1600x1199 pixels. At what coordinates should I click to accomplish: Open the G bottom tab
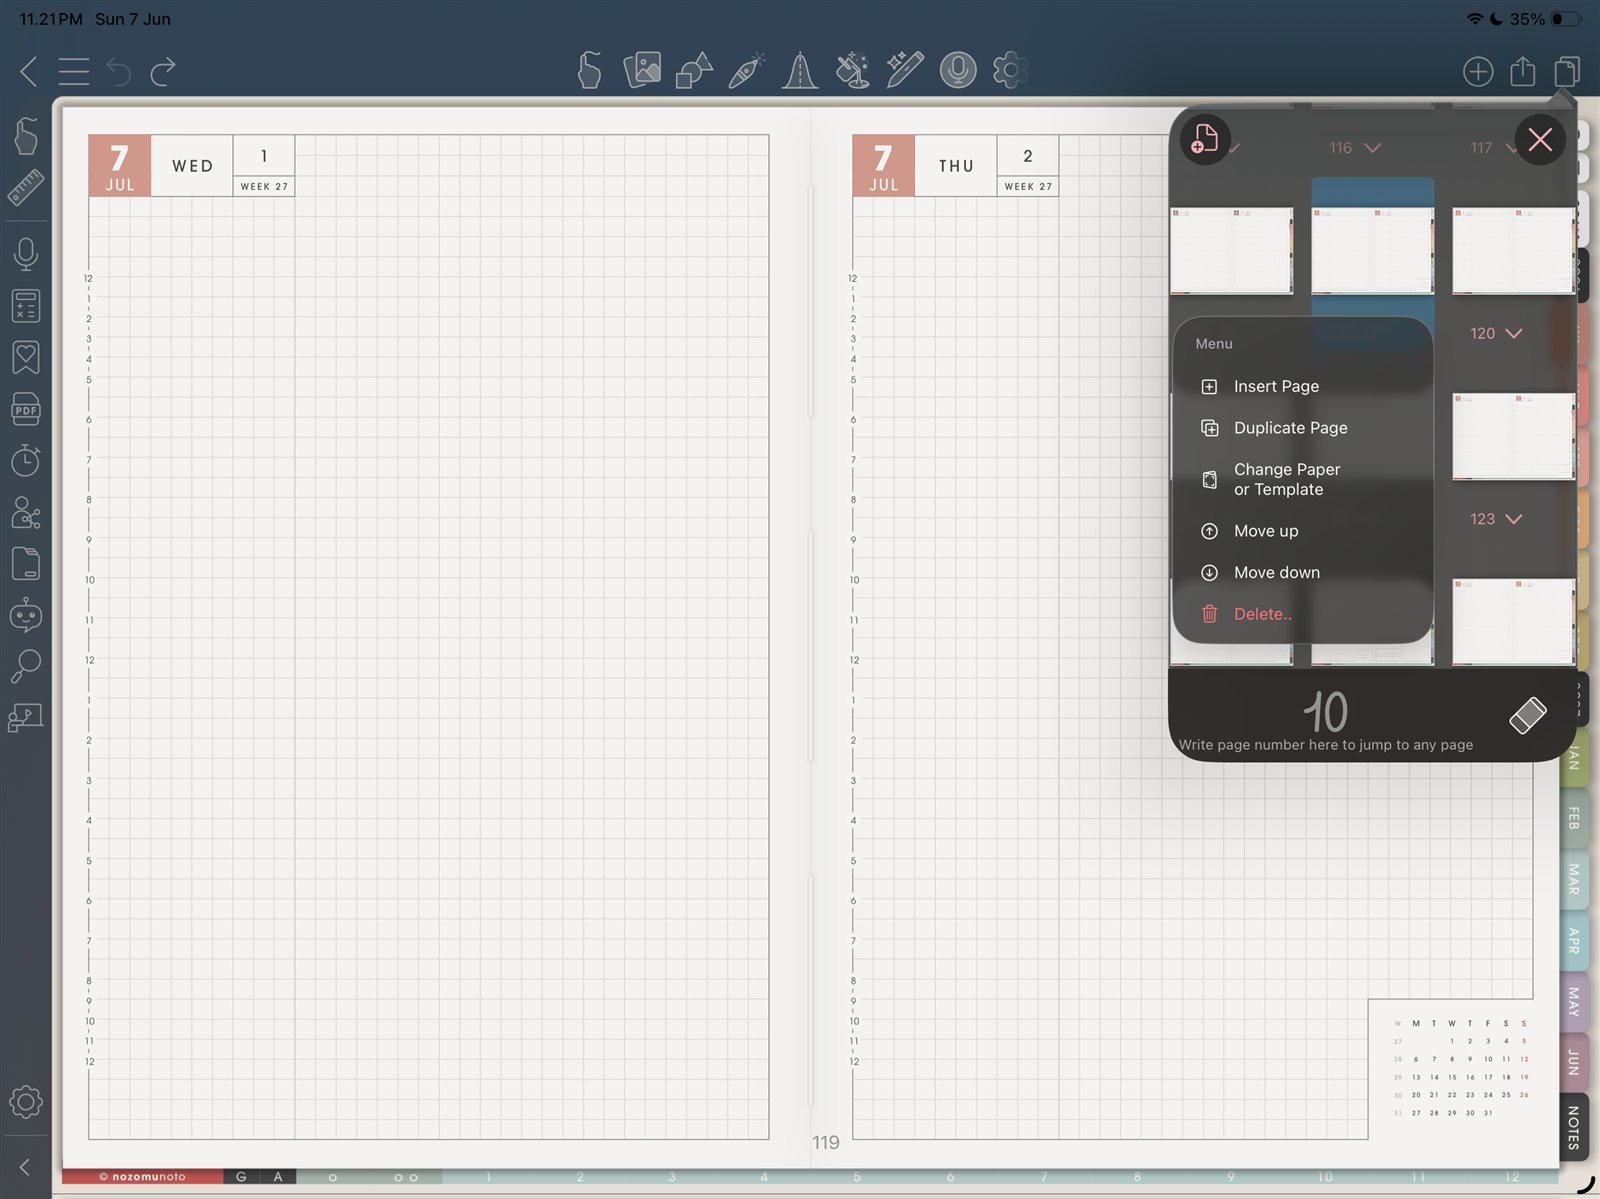coord(241,1177)
